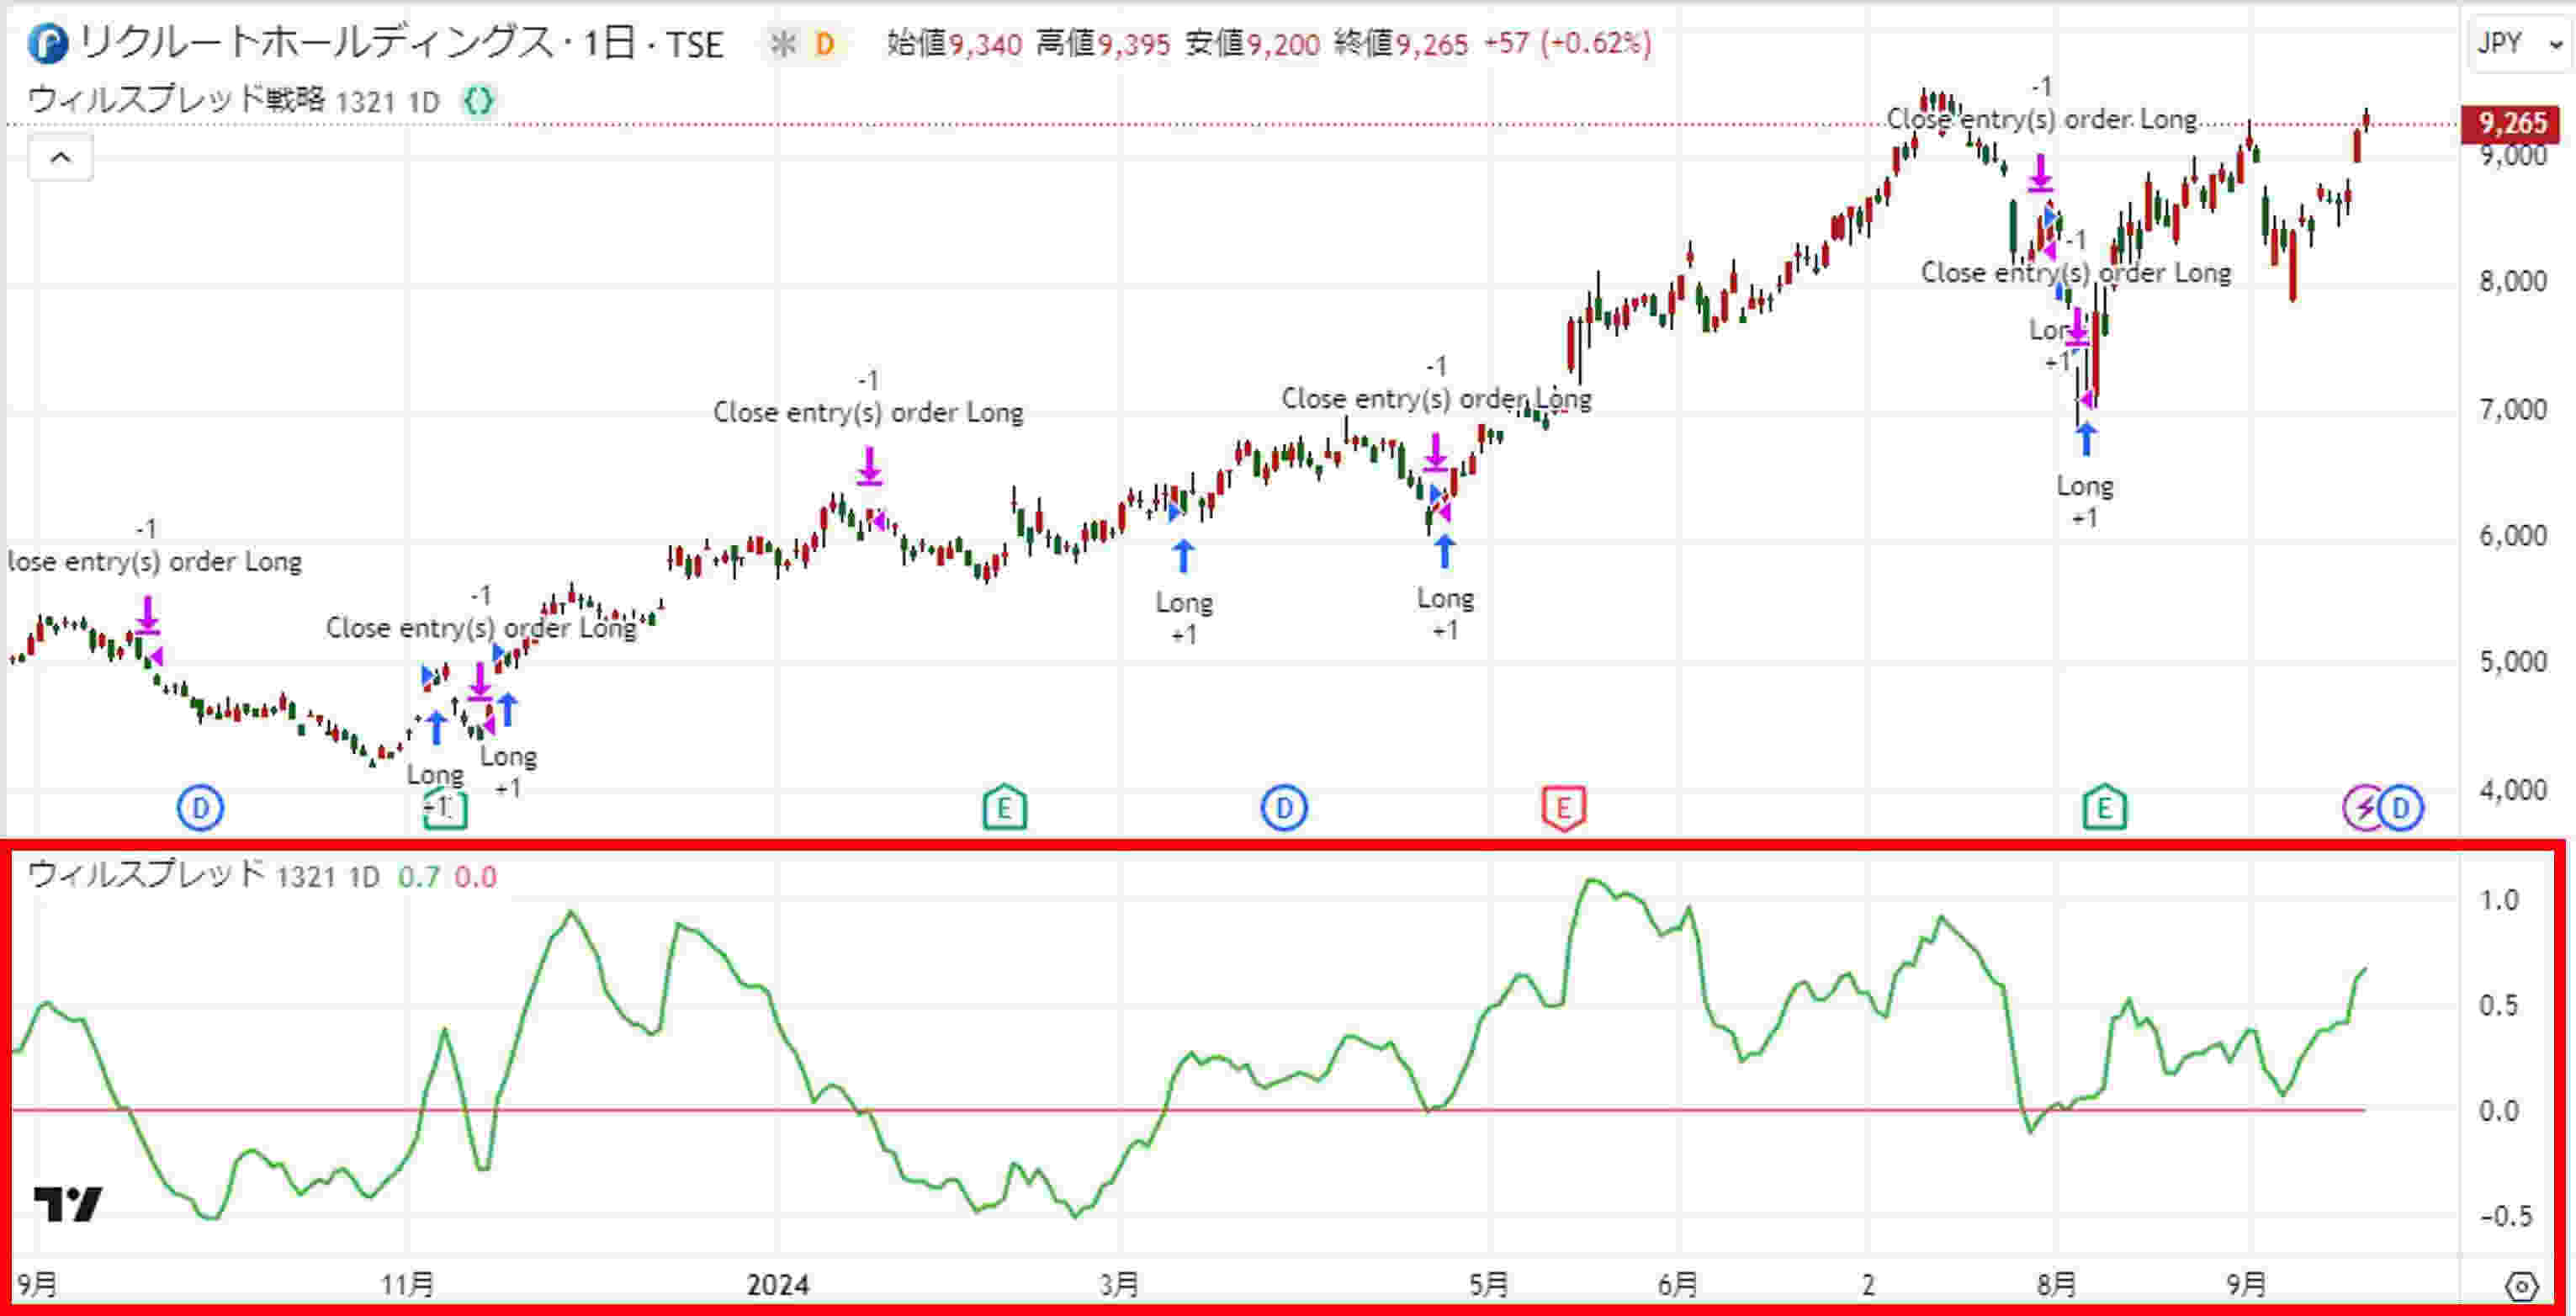Click the magenta close arrow in January 2024
Image resolution: width=2576 pixels, height=1316 pixels.
[x=869, y=467]
